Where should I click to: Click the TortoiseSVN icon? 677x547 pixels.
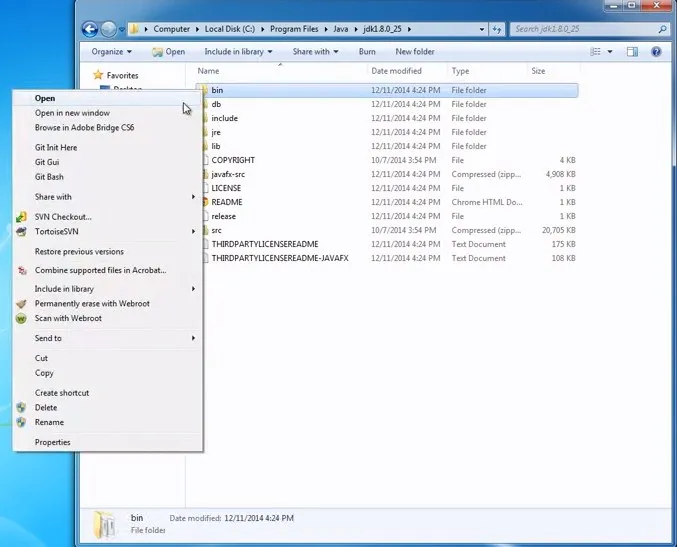[21, 231]
